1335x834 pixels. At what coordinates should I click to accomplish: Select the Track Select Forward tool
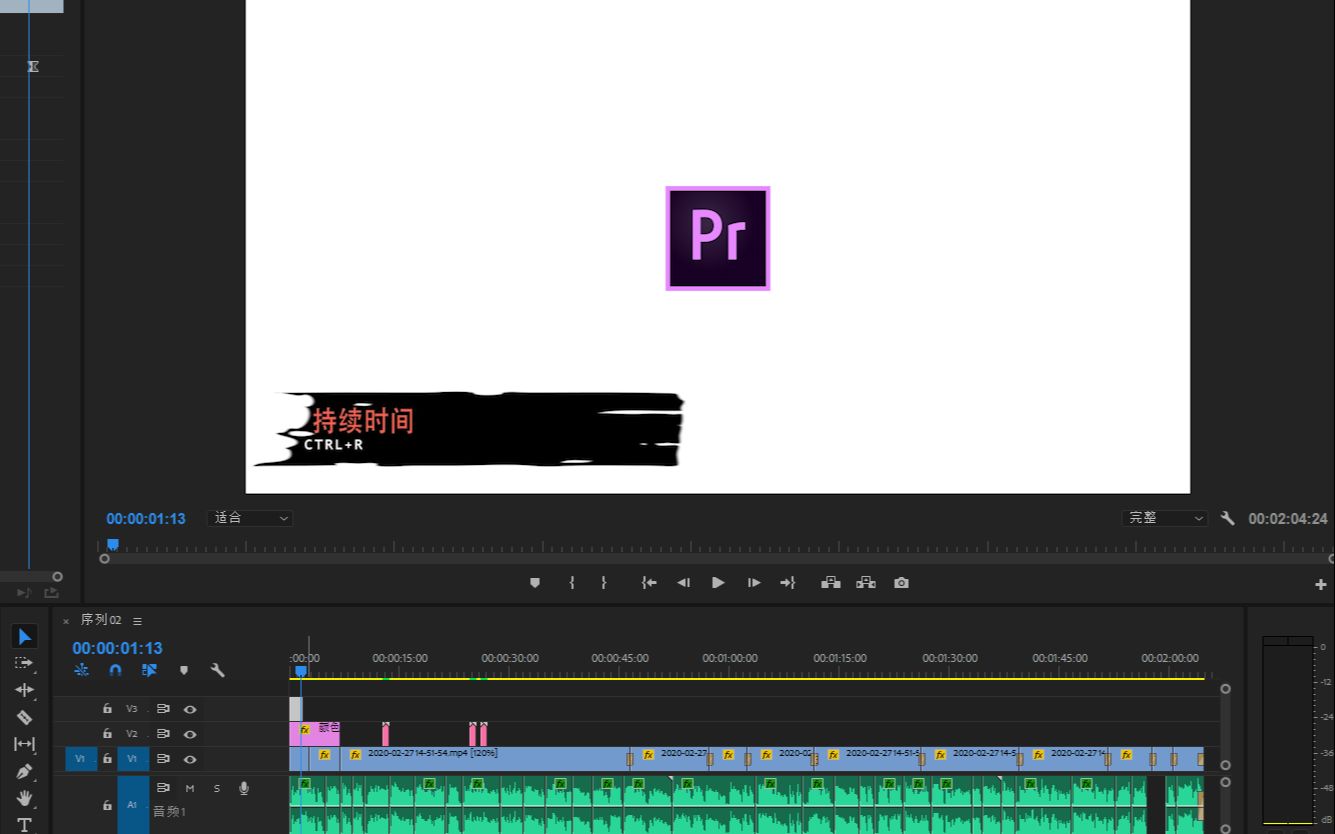tap(24, 663)
